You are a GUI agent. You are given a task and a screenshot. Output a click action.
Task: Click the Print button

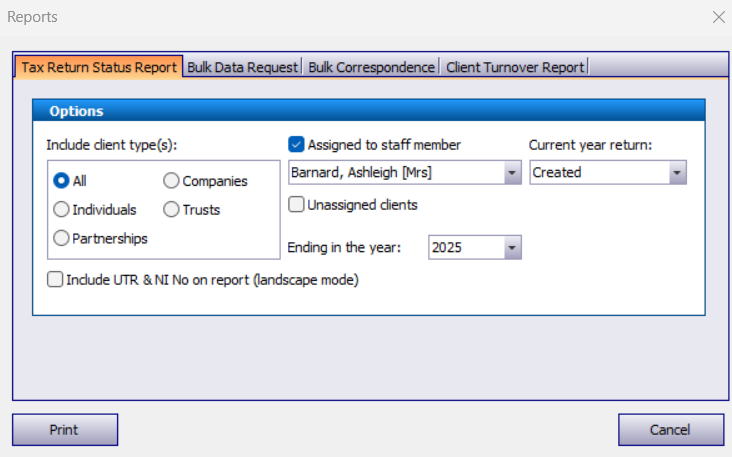pos(65,430)
